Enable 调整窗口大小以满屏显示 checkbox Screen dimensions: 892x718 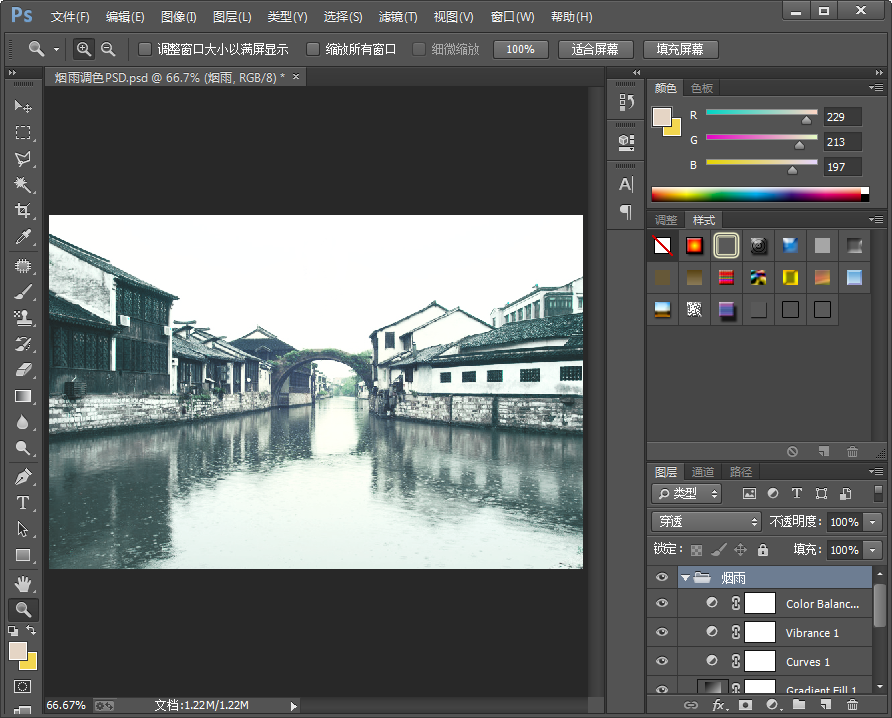(145, 49)
